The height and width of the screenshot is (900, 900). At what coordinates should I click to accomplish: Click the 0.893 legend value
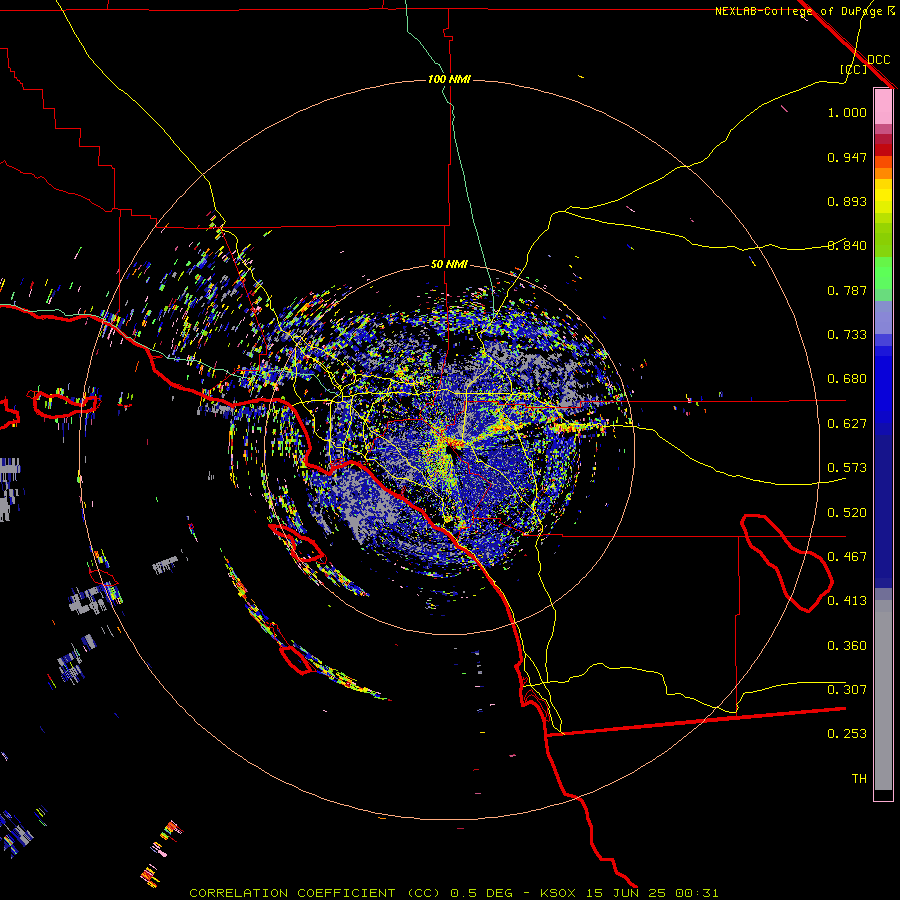[x=847, y=201]
